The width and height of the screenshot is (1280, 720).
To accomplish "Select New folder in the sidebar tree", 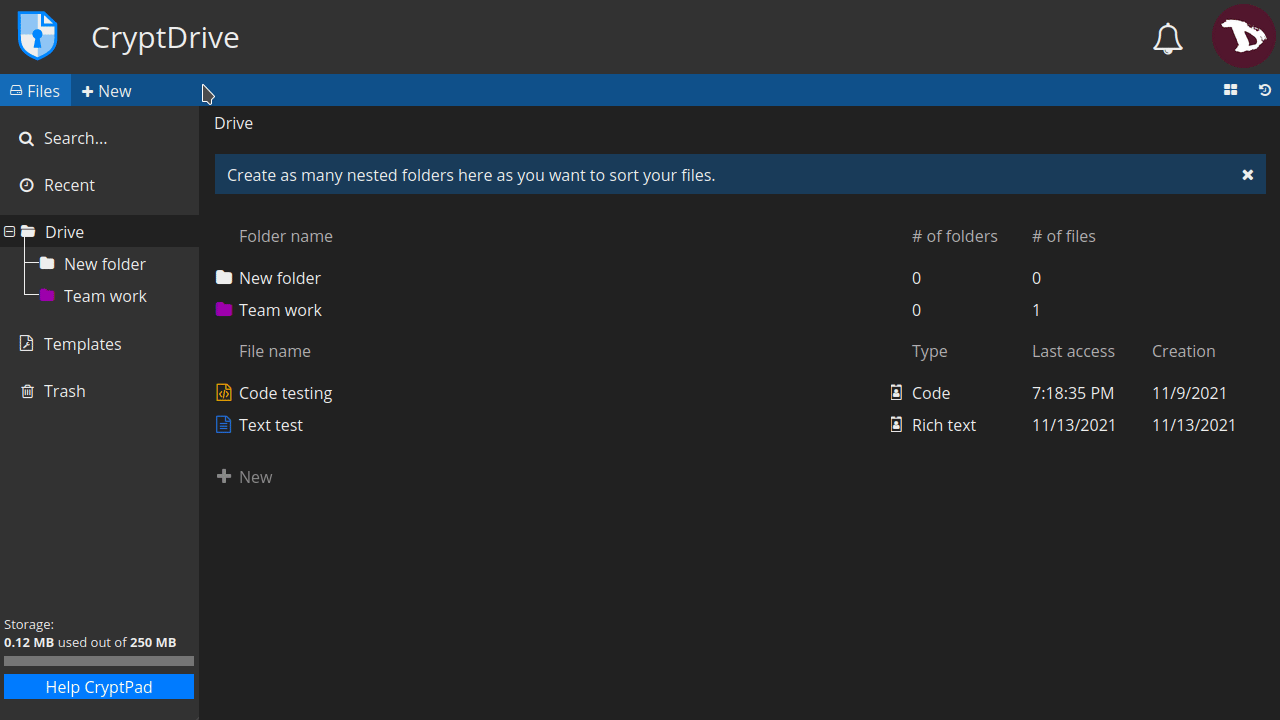I will pos(104,264).
